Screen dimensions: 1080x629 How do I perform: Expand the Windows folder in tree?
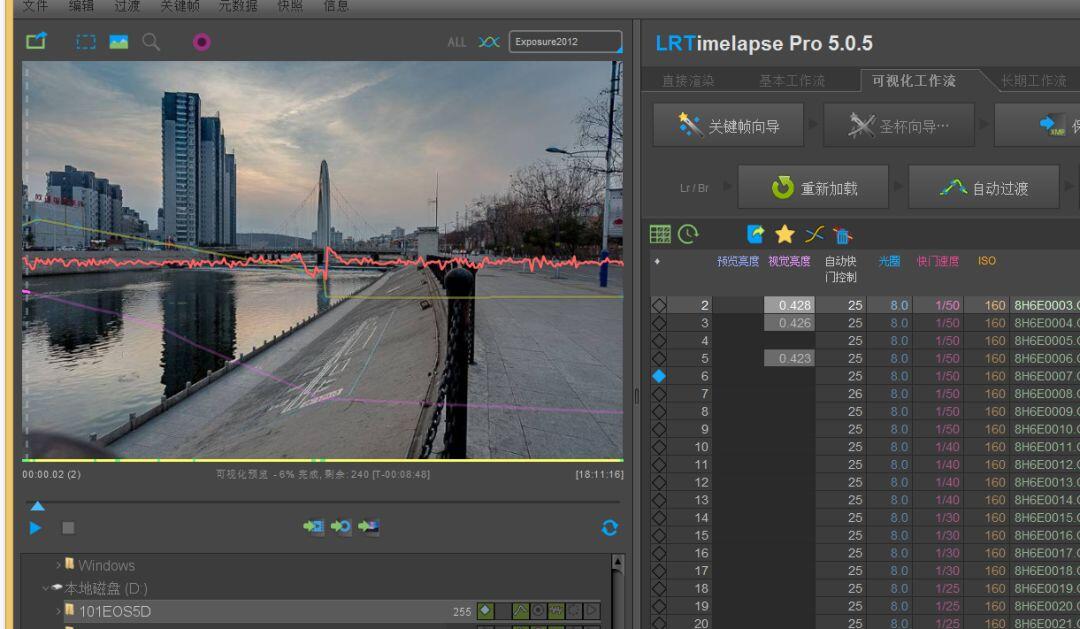[x=59, y=565]
